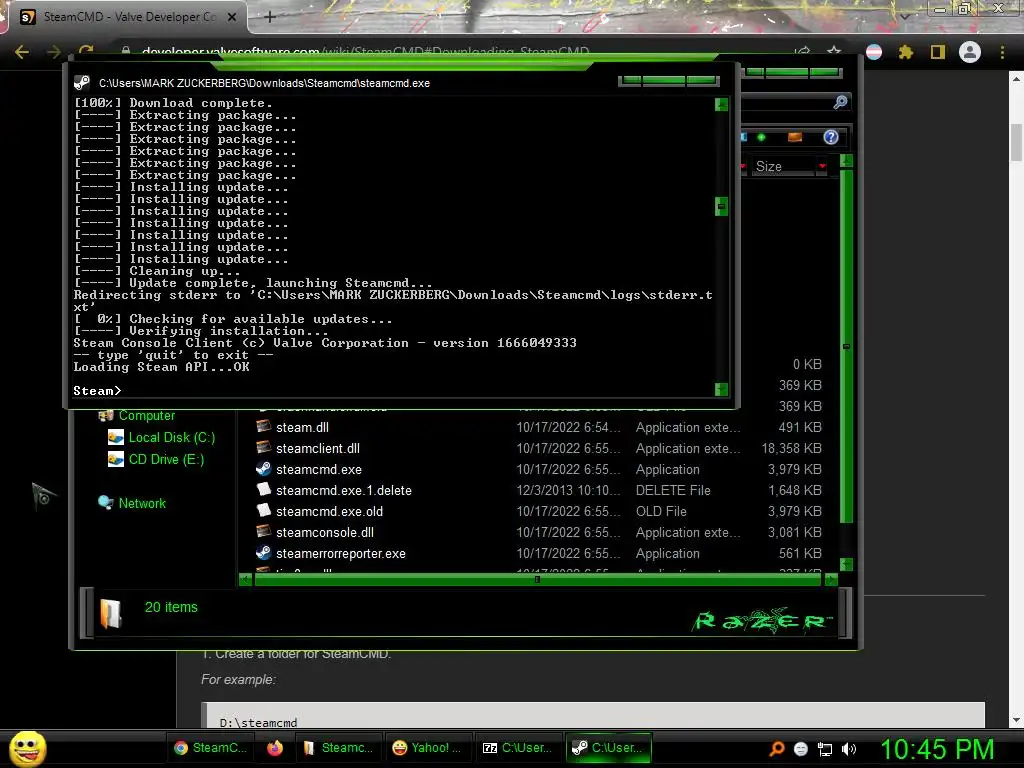Switch to Steamc... folder taskbar item
This screenshot has width=1024, height=768.
pos(338,748)
